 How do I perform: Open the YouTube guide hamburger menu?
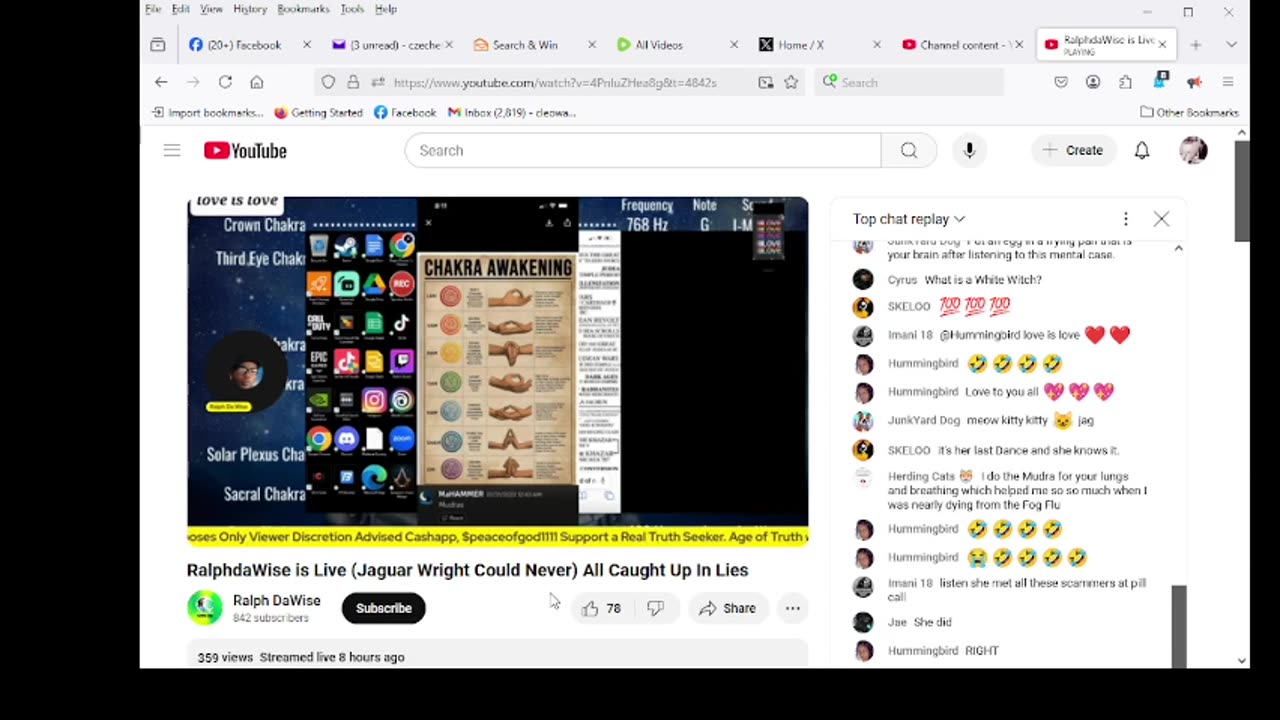coord(172,150)
